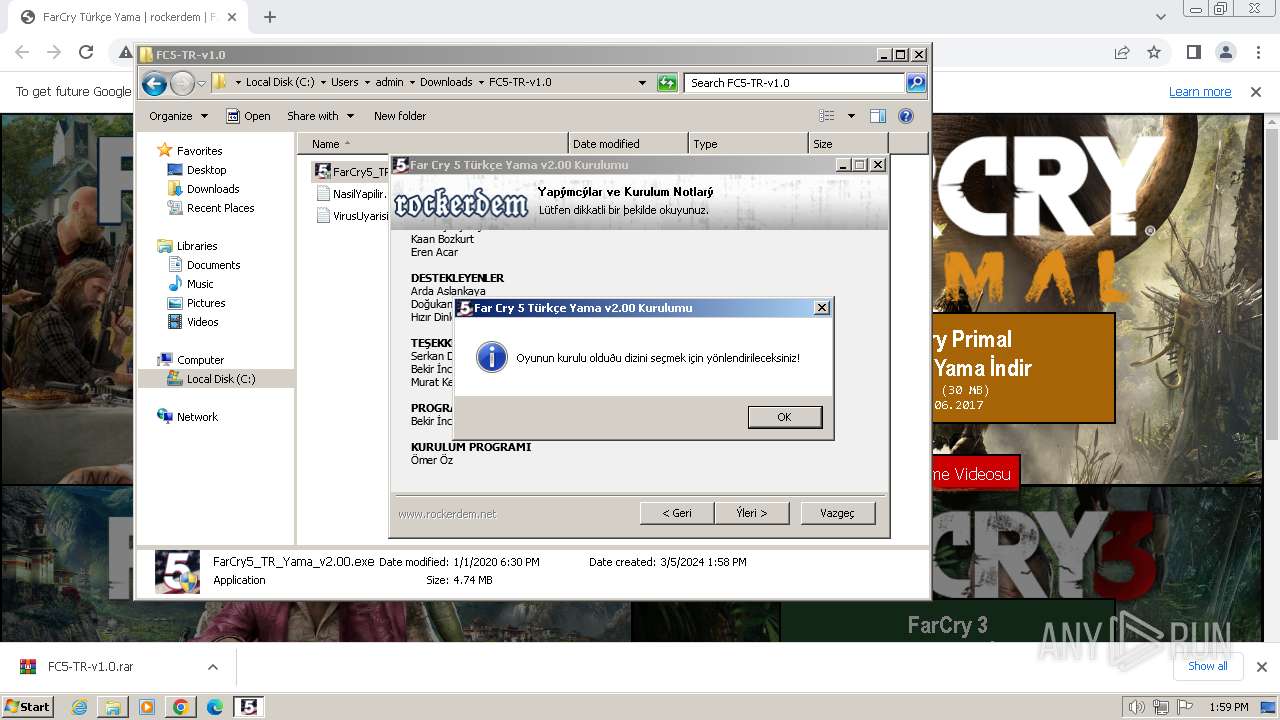Click the Geri back button in the installer
Screen dimensions: 1280x720
(677, 513)
